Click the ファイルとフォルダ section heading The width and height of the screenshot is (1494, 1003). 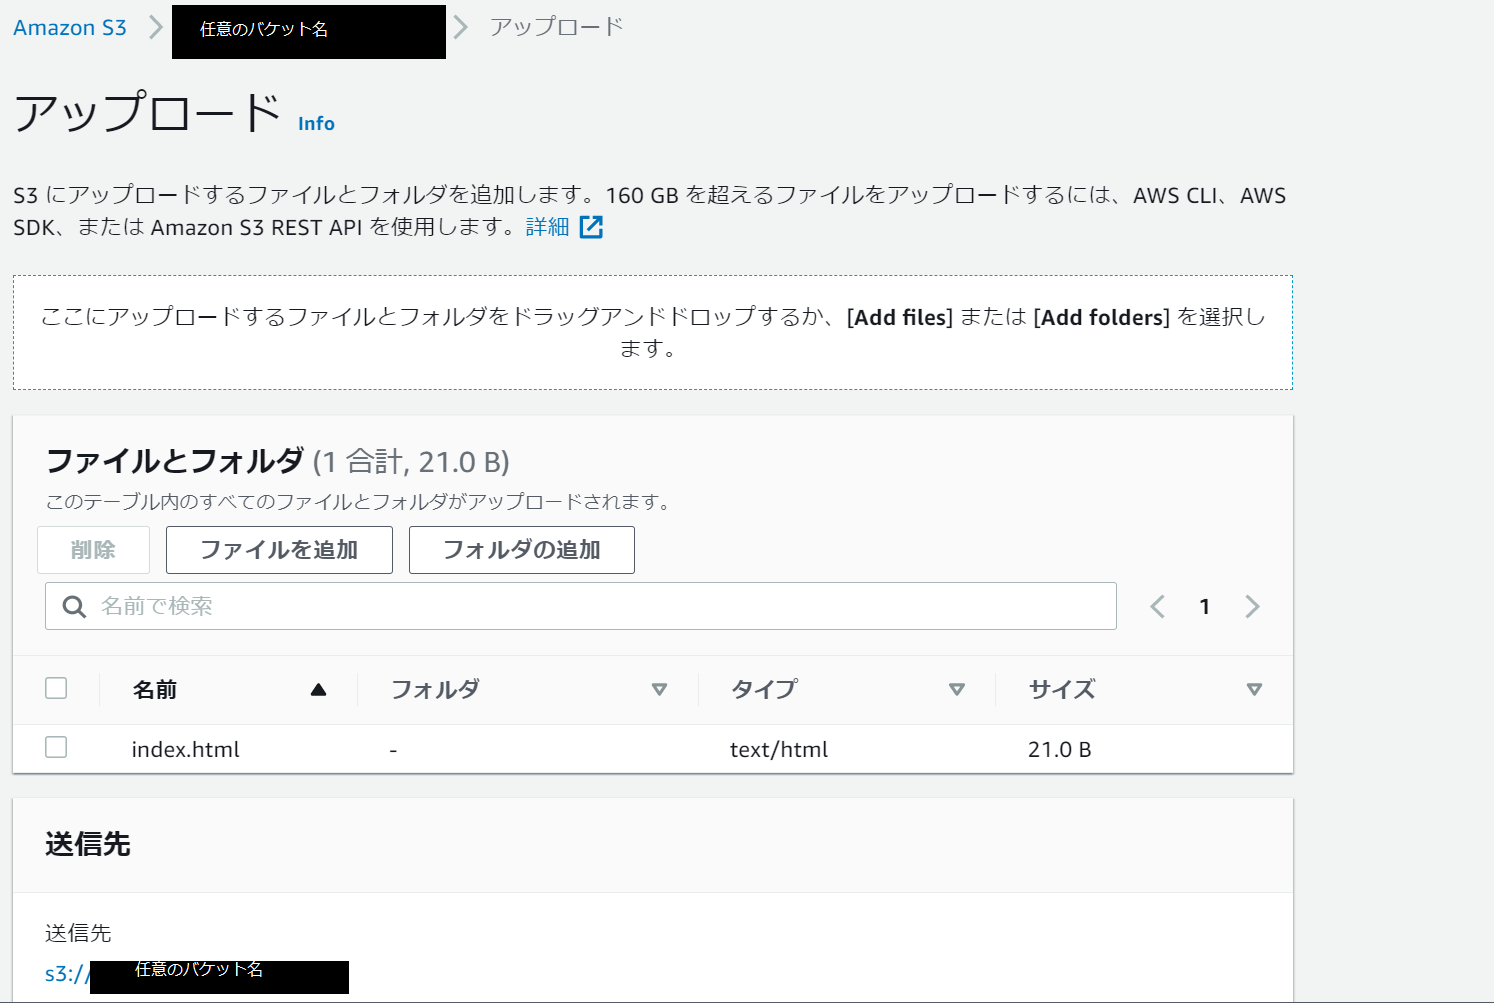coord(175,461)
